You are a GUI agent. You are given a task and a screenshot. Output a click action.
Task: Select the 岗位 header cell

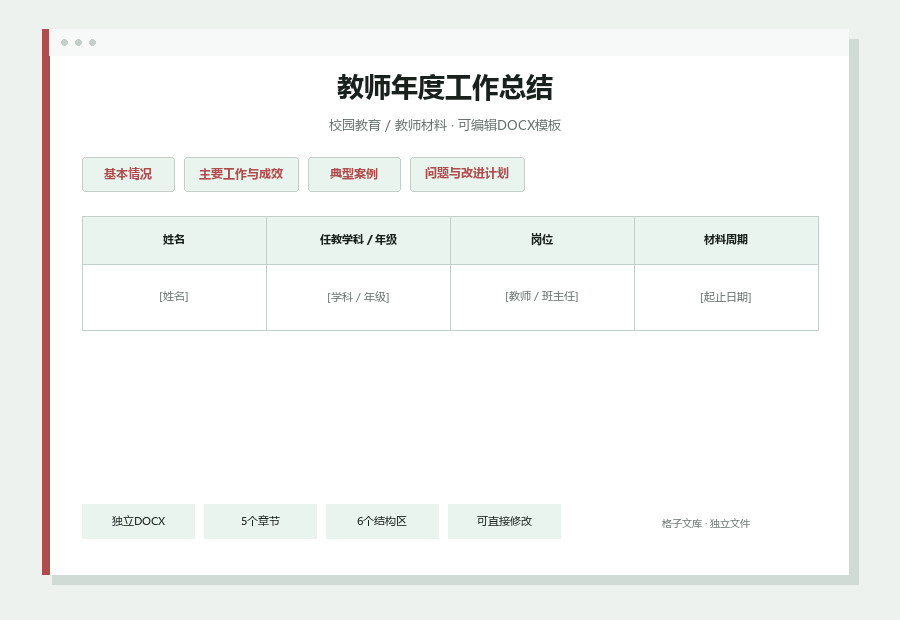(x=542, y=240)
